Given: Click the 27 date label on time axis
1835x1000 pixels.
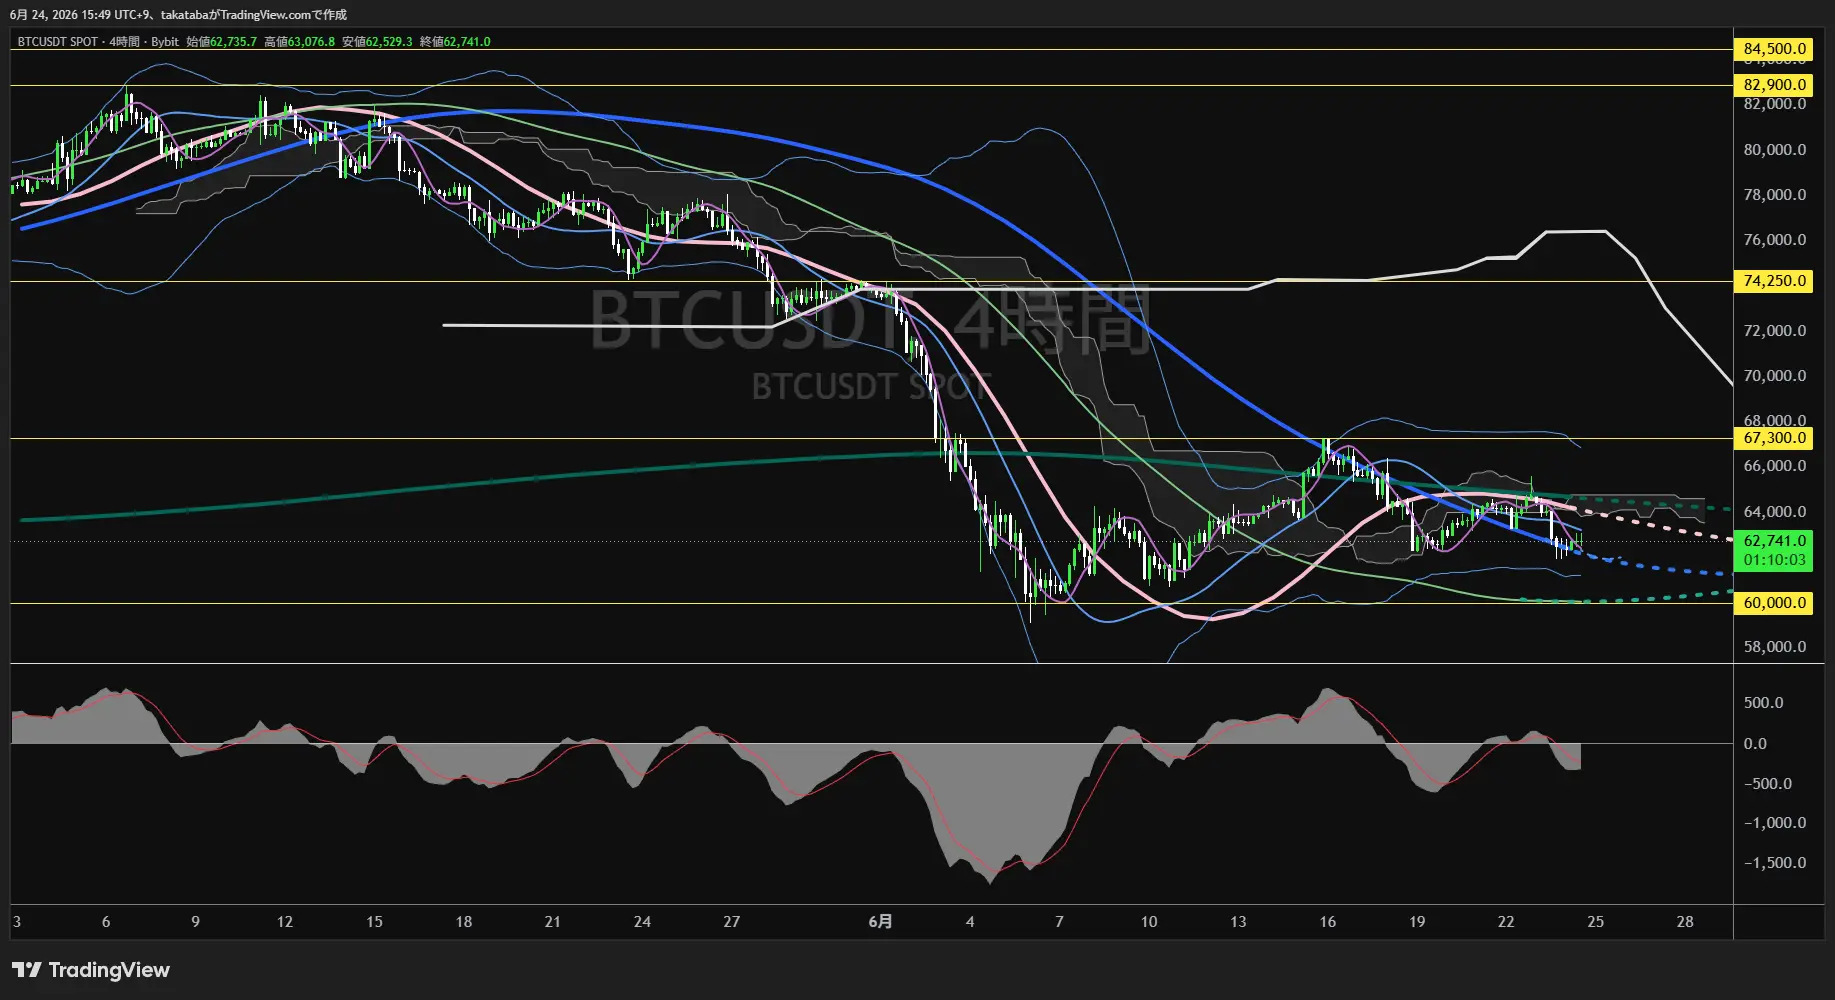Looking at the screenshot, I should 732,922.
